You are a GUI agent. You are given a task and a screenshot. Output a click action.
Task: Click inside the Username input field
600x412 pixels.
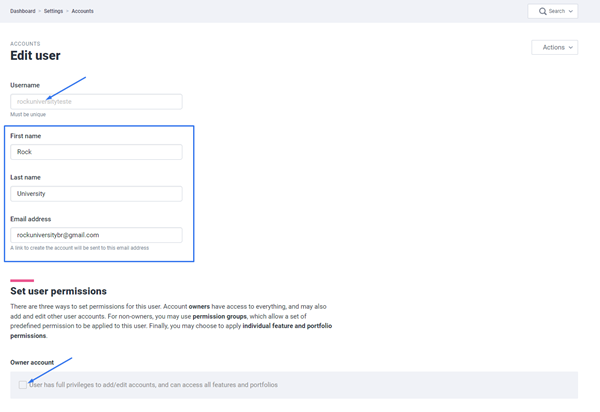(96, 101)
